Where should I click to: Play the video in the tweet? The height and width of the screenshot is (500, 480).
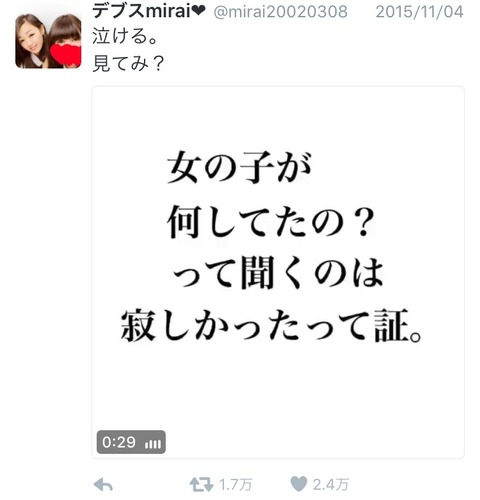point(278,272)
